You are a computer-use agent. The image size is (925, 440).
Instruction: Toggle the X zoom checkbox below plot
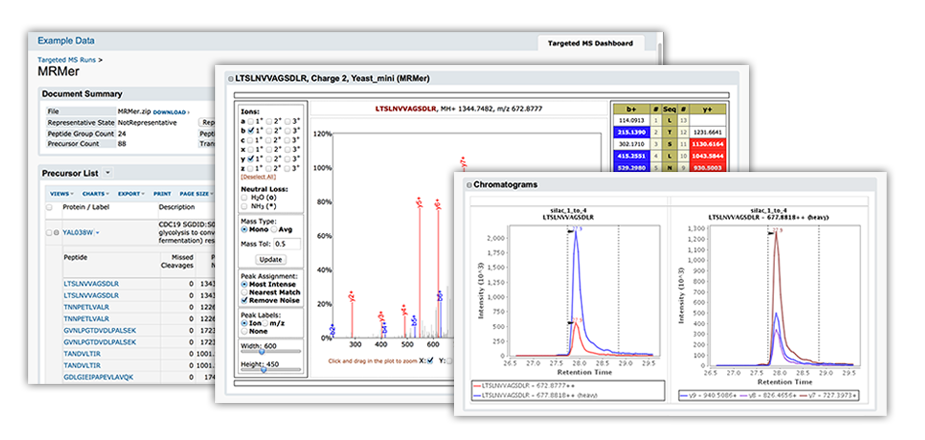(430, 360)
